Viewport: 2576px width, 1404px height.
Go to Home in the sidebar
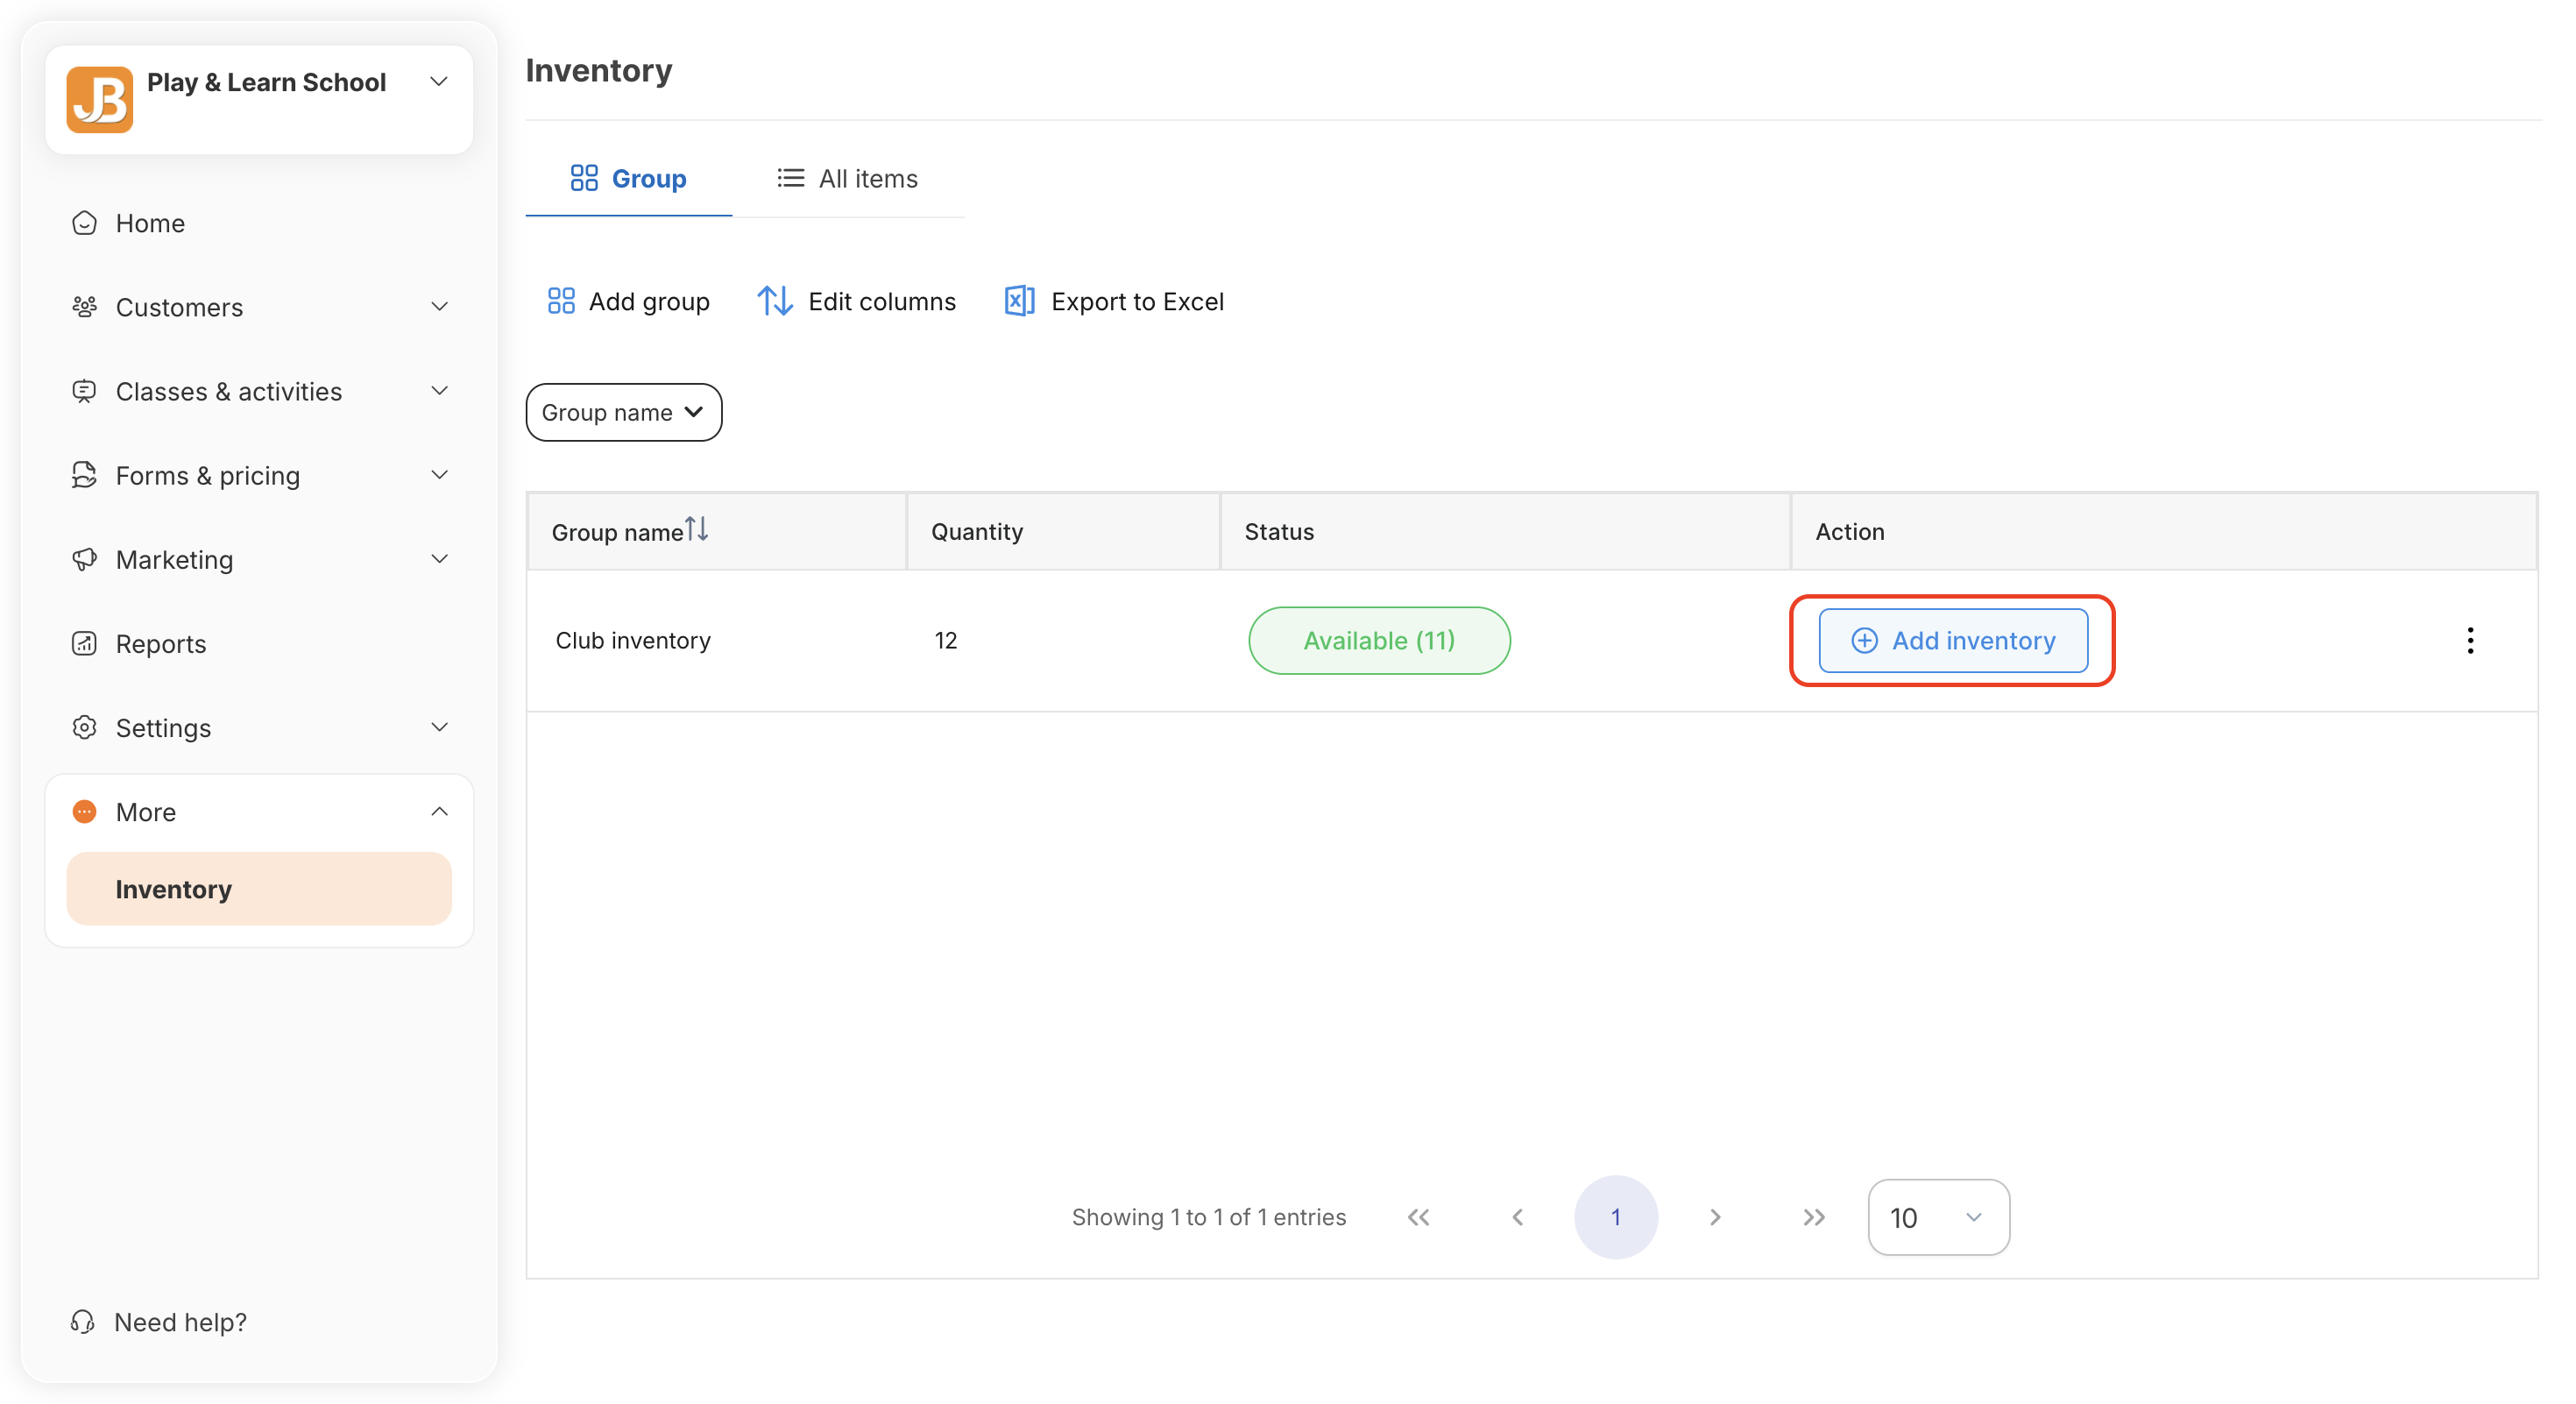click(150, 223)
